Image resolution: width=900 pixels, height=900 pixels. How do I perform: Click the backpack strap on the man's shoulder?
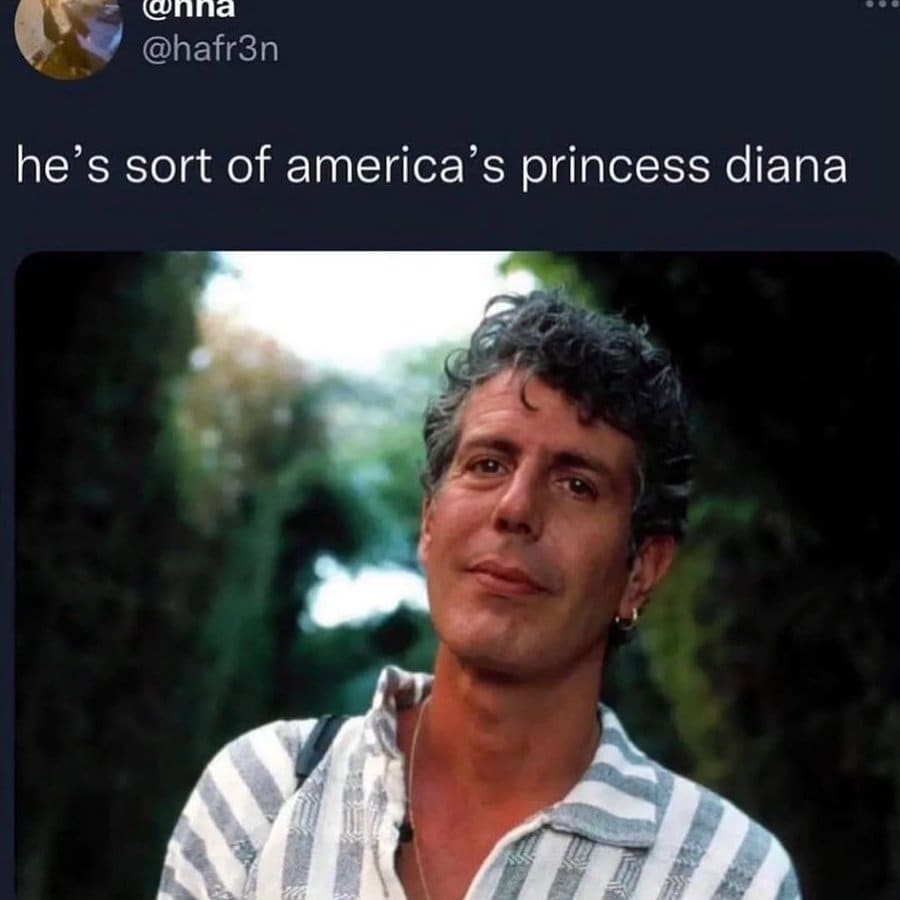pos(317,748)
